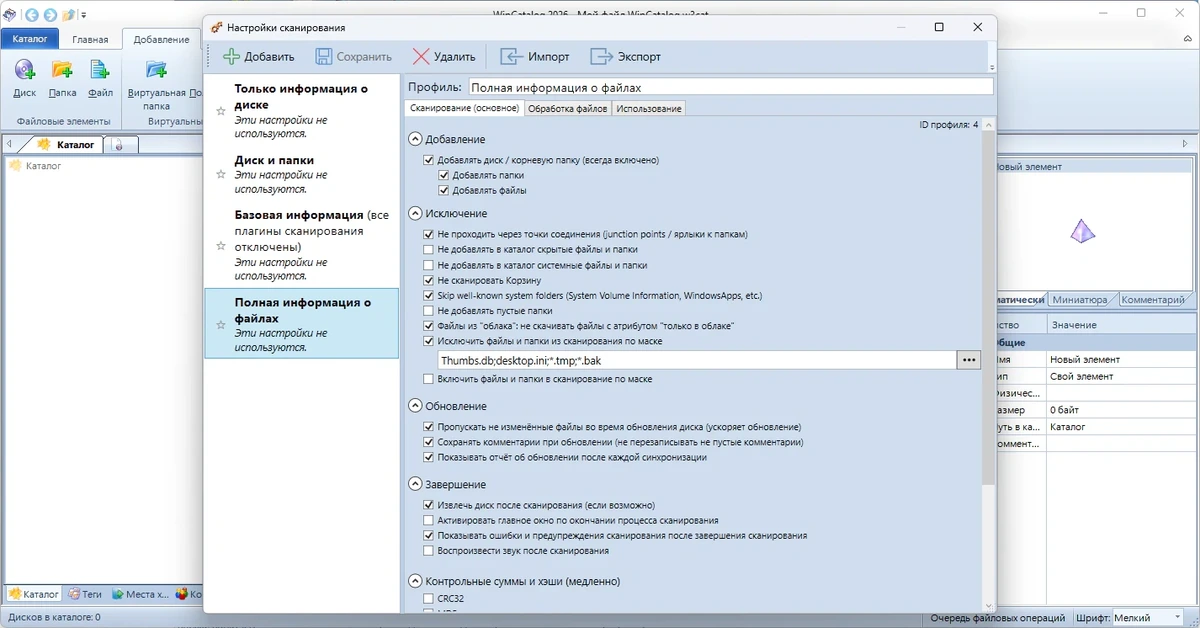Switch to Использование tab

649,108
